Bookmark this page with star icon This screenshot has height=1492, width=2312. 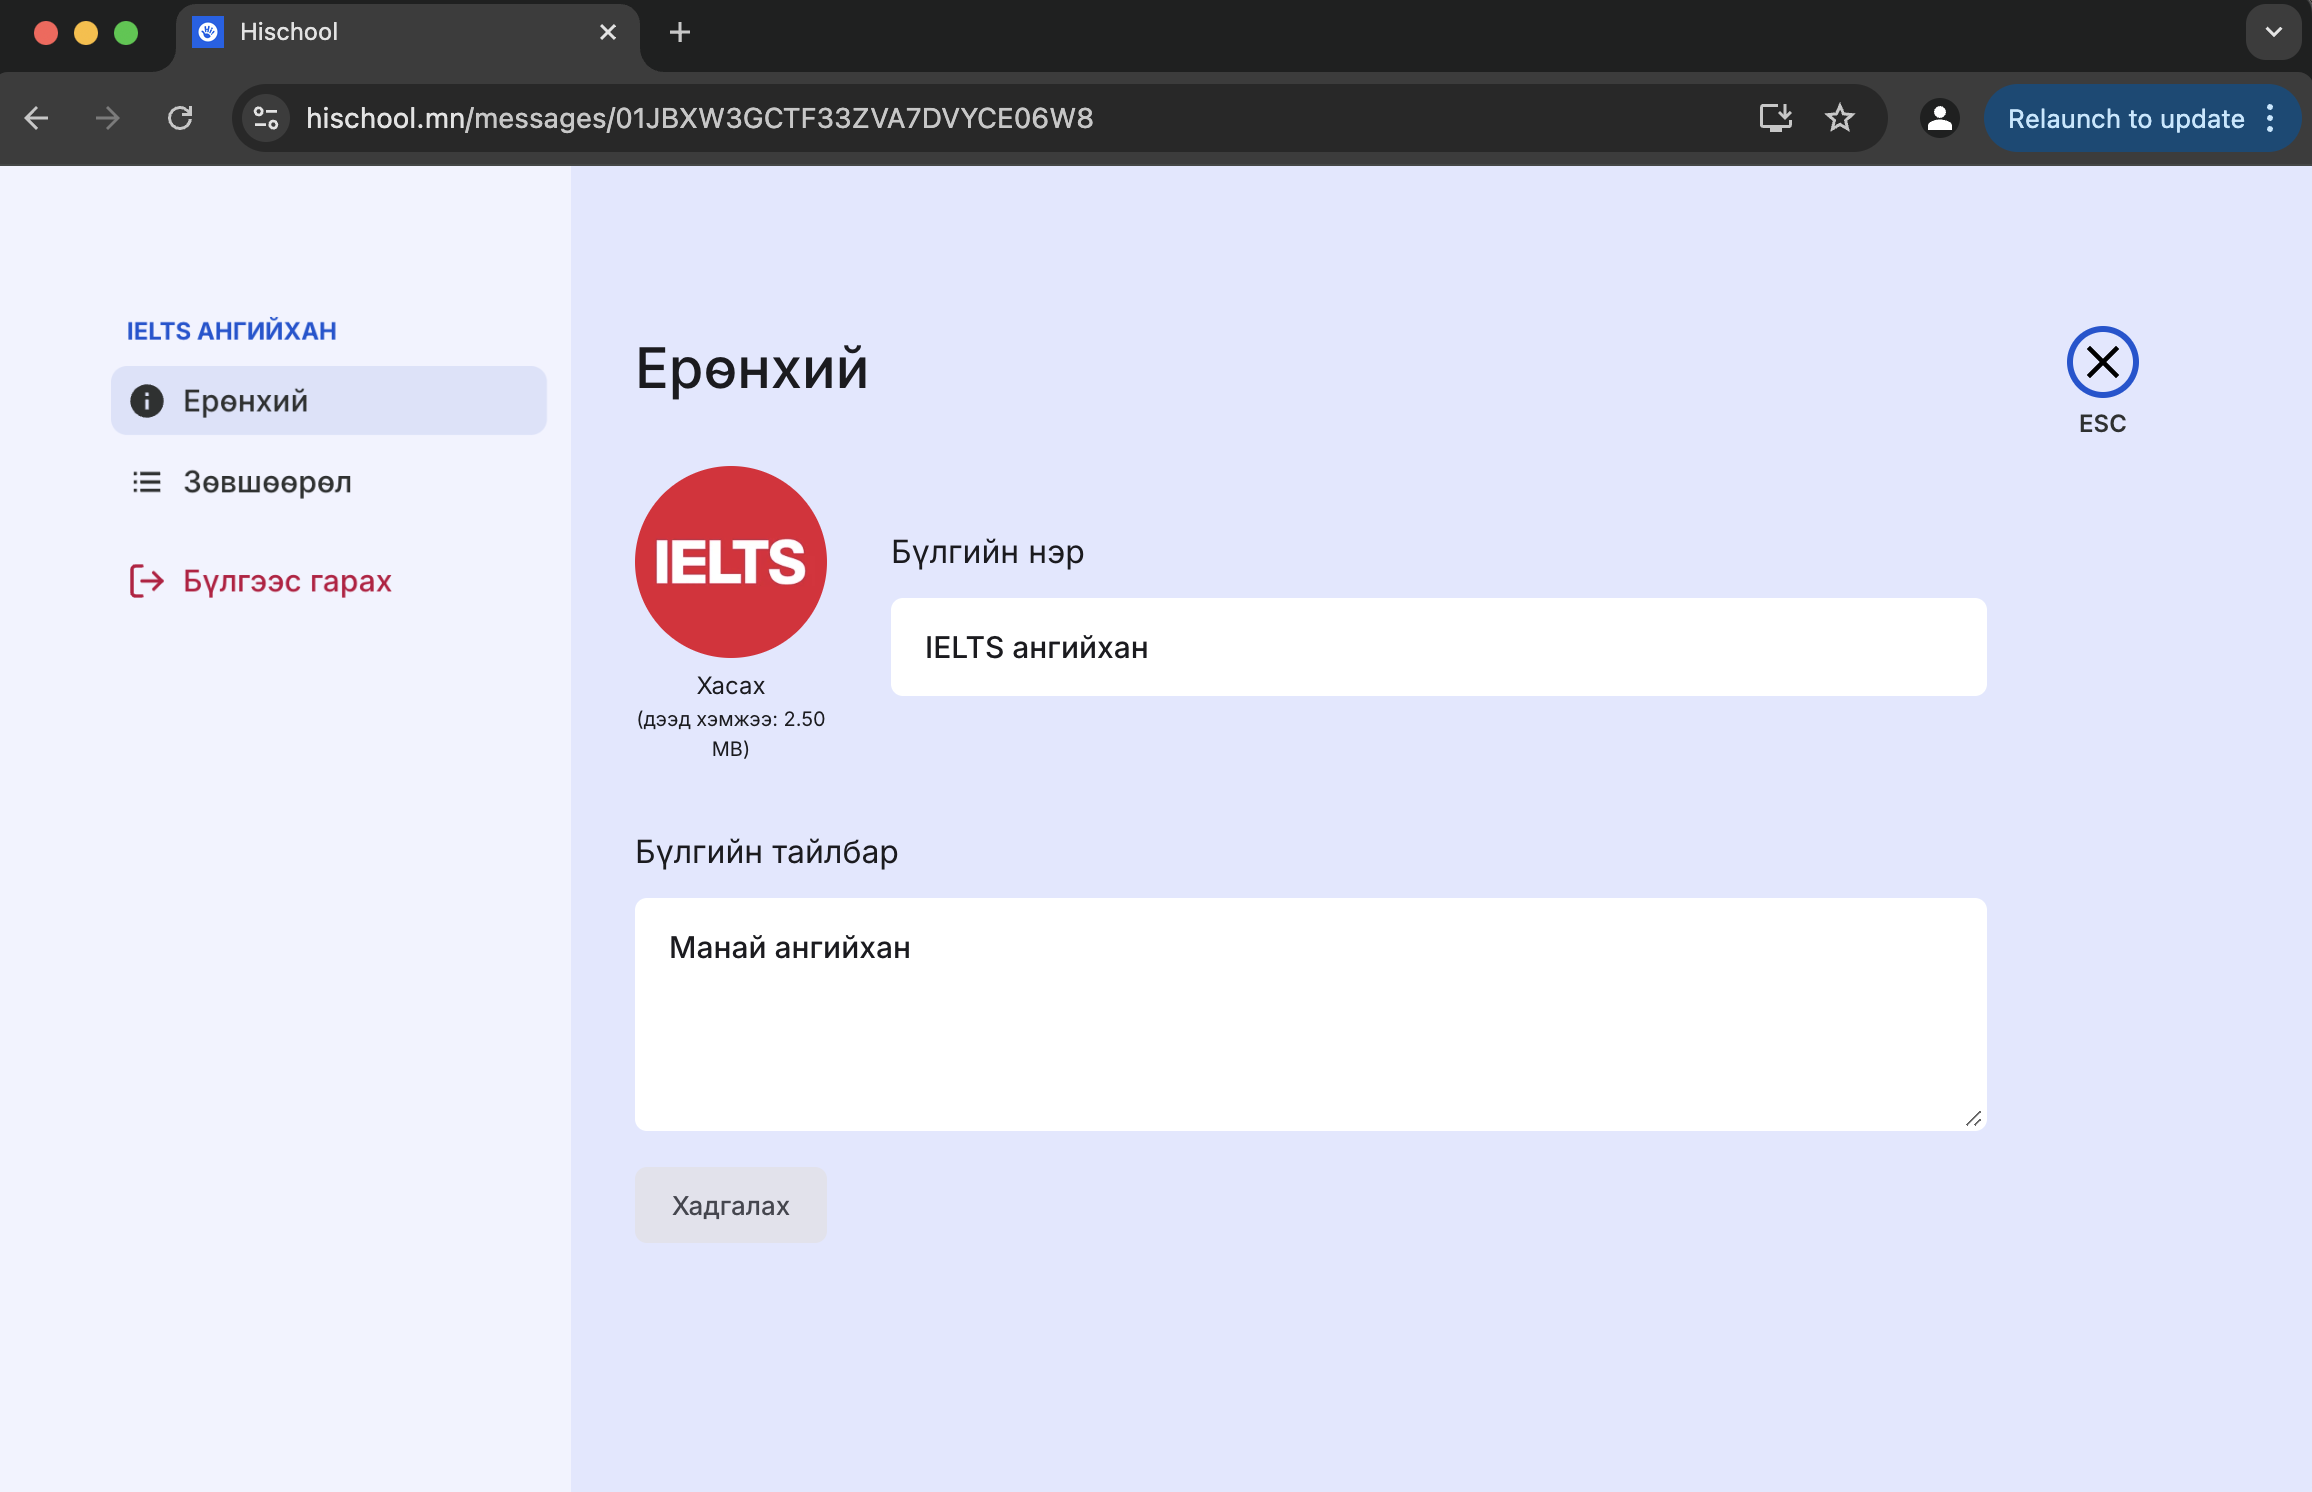point(1839,118)
